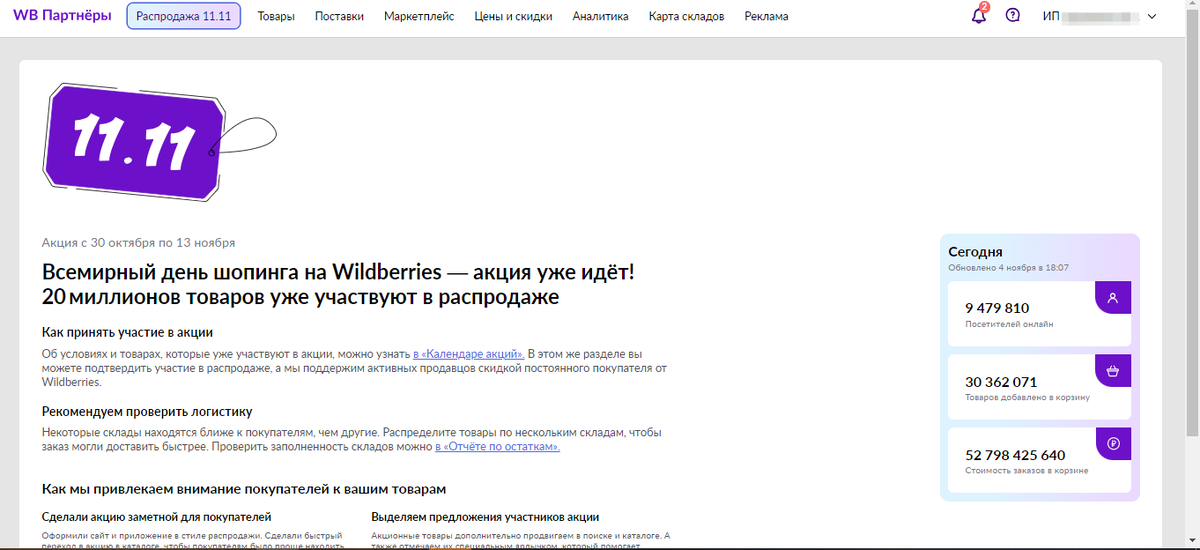This screenshot has height=550, width=1200.
Task: Follow the «Календаре акций» link
Action: point(469,354)
